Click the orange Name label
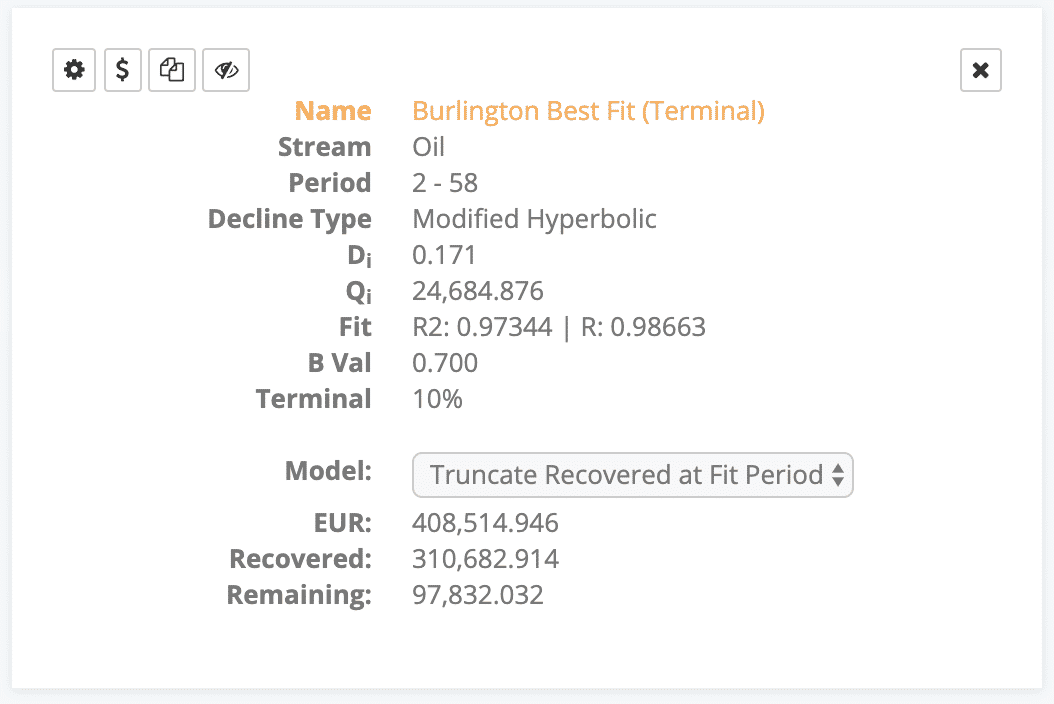 333,111
